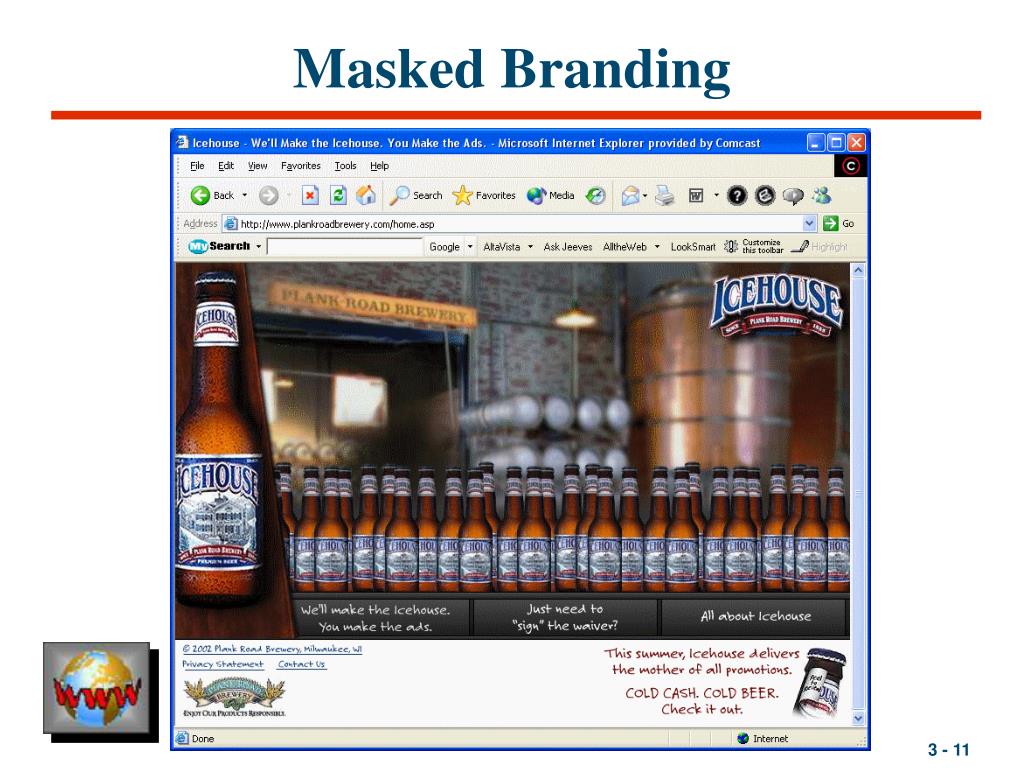Open the Privacy Statement link

[223, 664]
